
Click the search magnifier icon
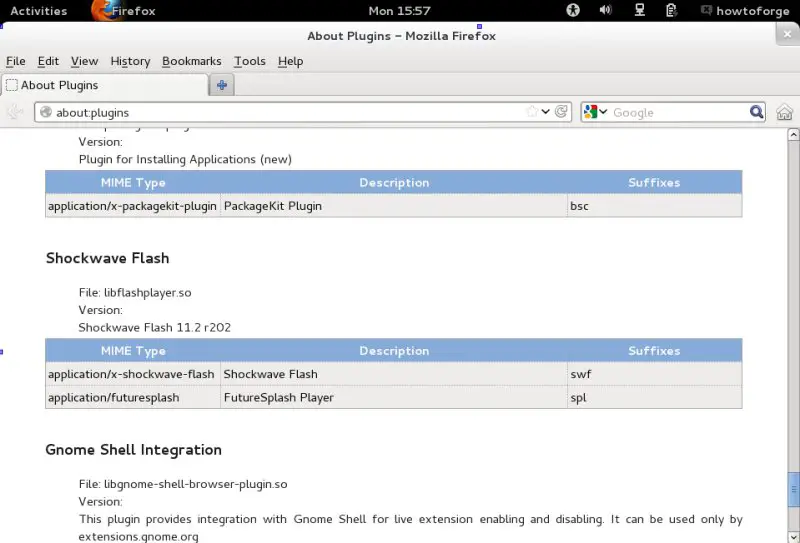(x=756, y=112)
